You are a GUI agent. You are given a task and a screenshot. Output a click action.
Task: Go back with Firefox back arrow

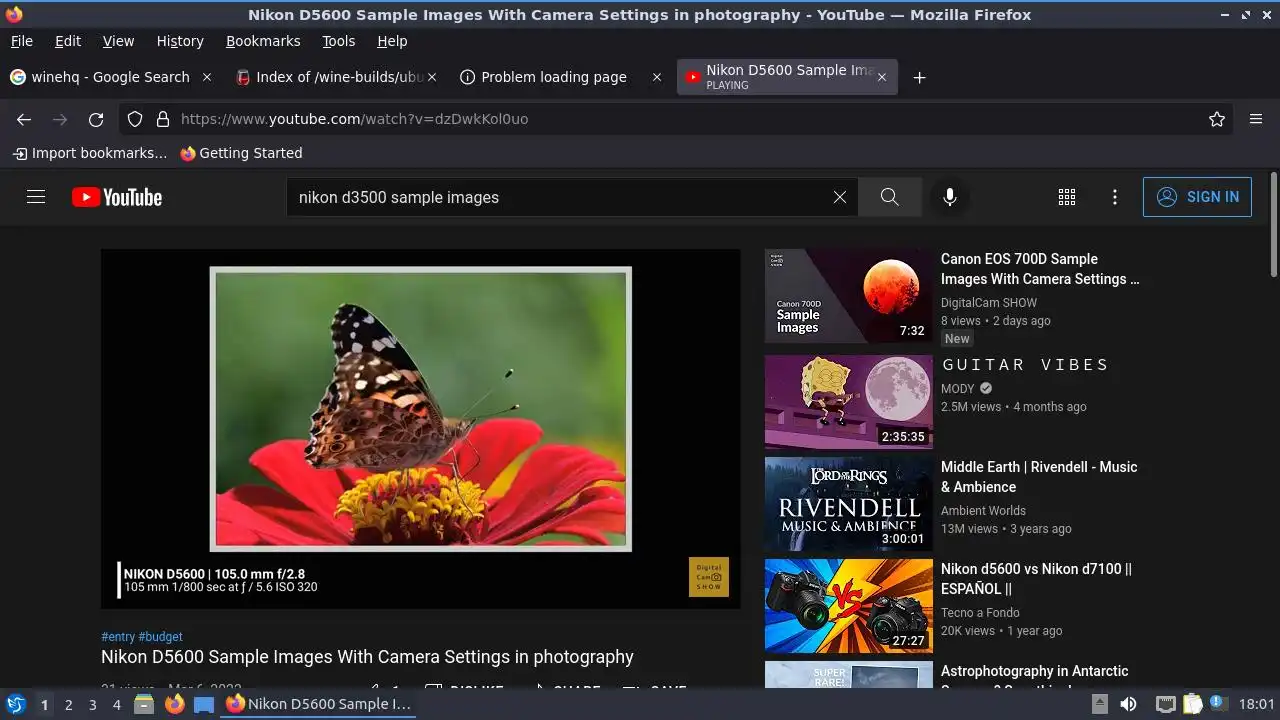tap(24, 119)
